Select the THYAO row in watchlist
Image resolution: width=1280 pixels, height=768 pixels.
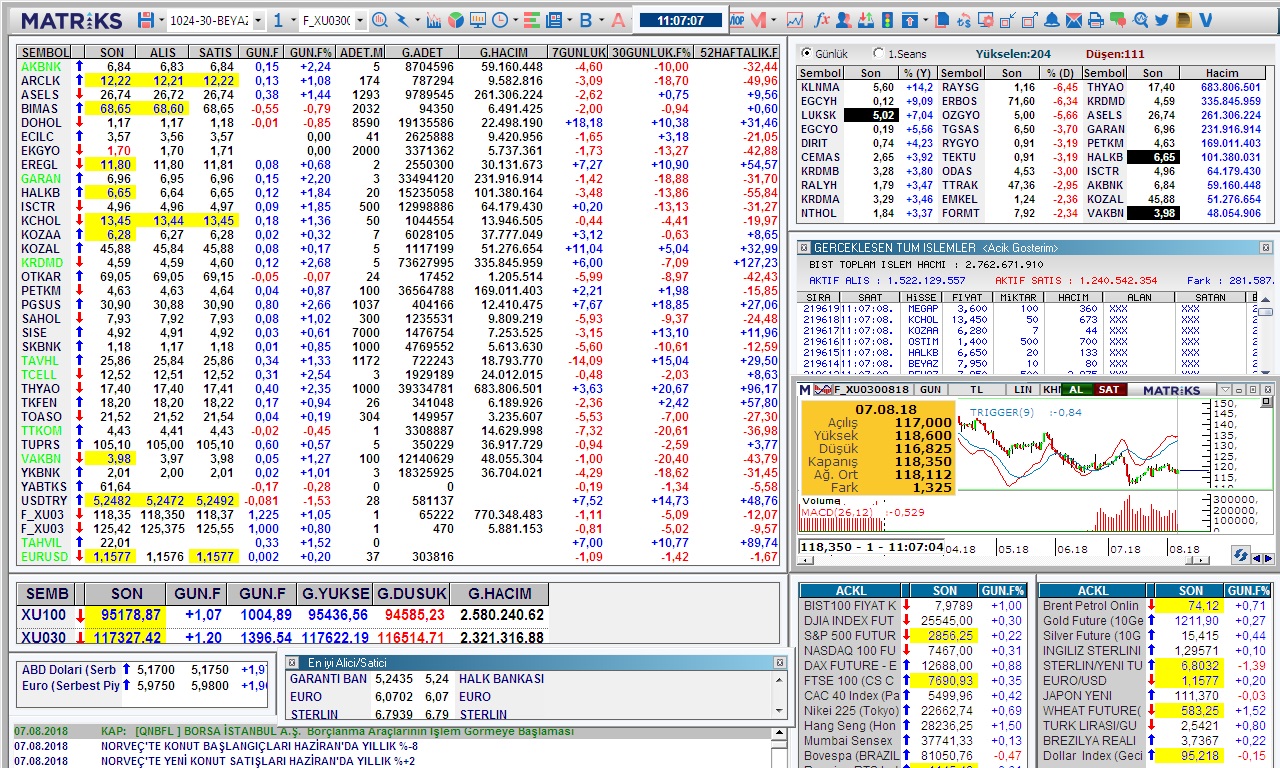tap(398, 388)
